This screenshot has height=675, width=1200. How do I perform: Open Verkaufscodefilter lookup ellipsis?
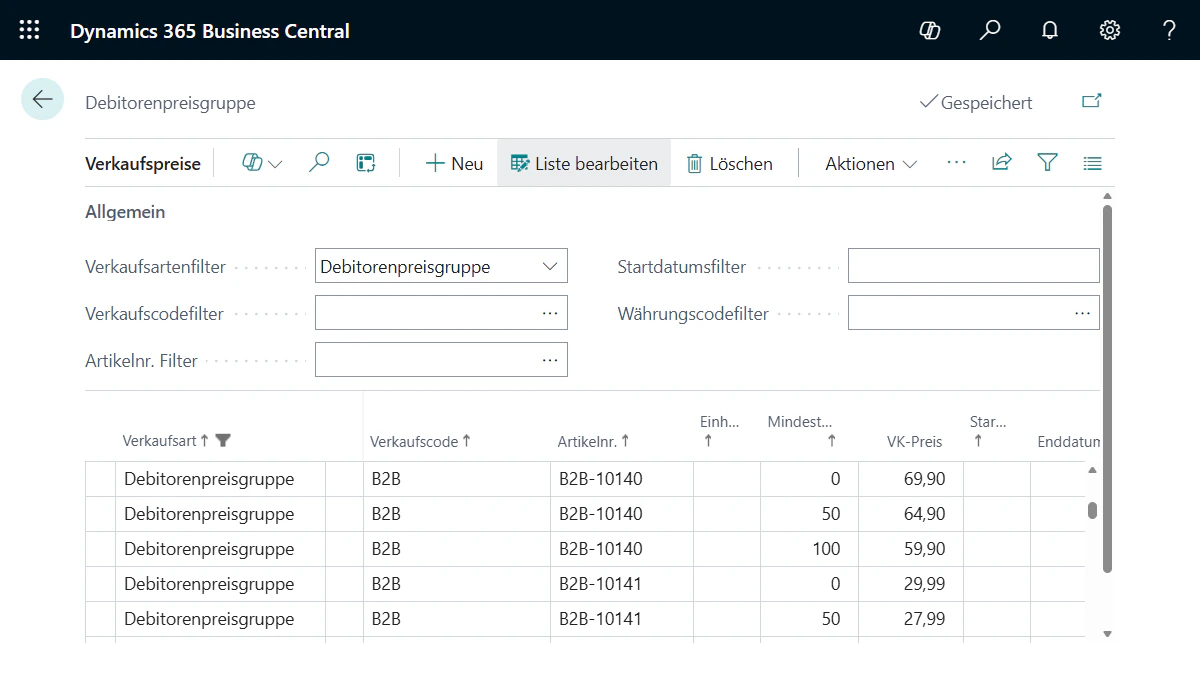pos(550,313)
